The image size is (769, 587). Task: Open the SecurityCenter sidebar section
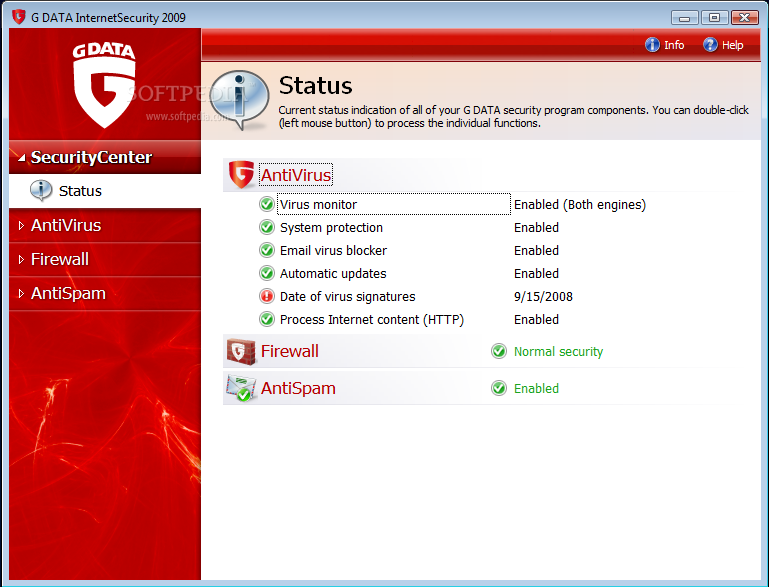pyautogui.click(x=105, y=157)
